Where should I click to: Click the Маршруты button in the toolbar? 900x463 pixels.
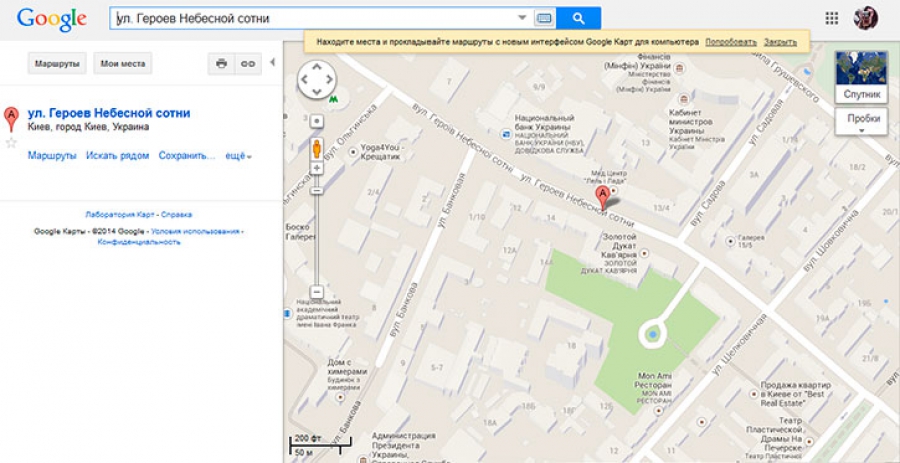coord(57,64)
